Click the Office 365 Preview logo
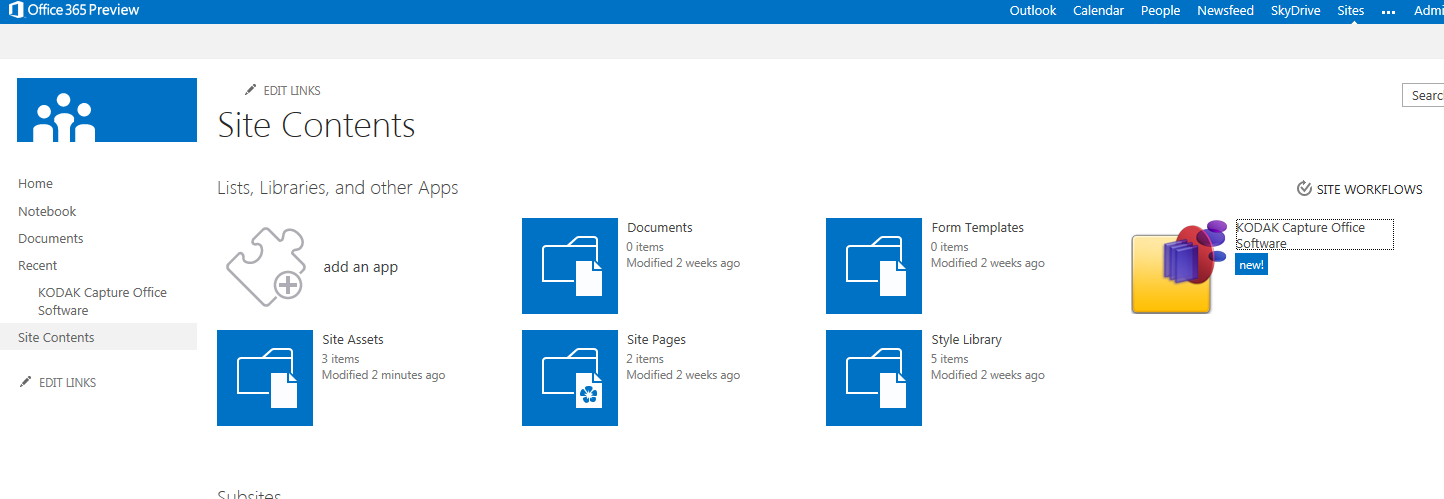The width and height of the screenshot is (1444, 499). (x=74, y=11)
